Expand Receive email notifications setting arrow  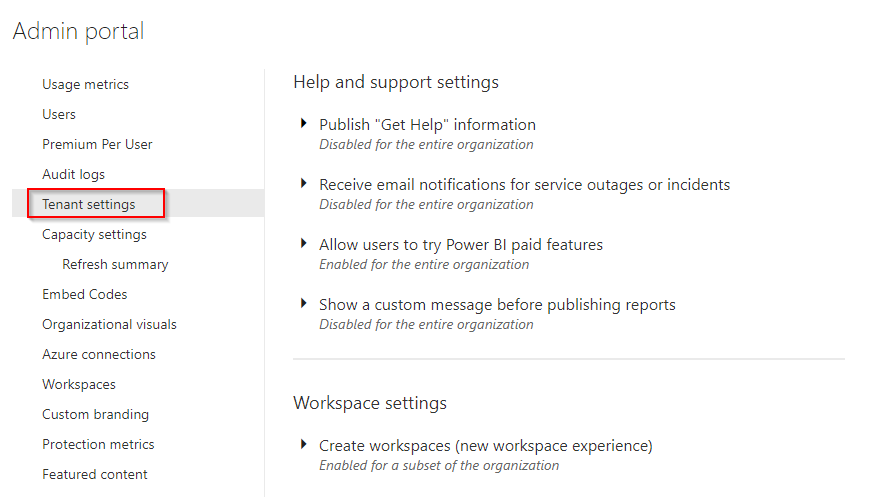coord(304,183)
